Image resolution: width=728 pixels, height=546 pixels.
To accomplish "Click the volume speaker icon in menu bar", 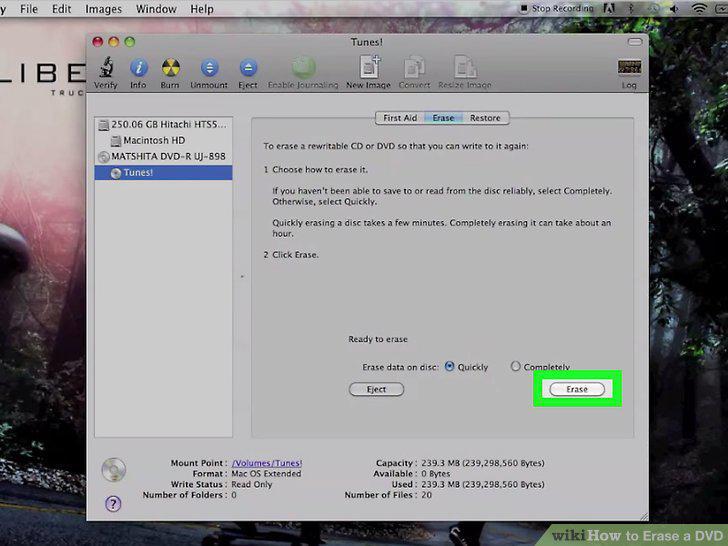I will click(x=674, y=8).
